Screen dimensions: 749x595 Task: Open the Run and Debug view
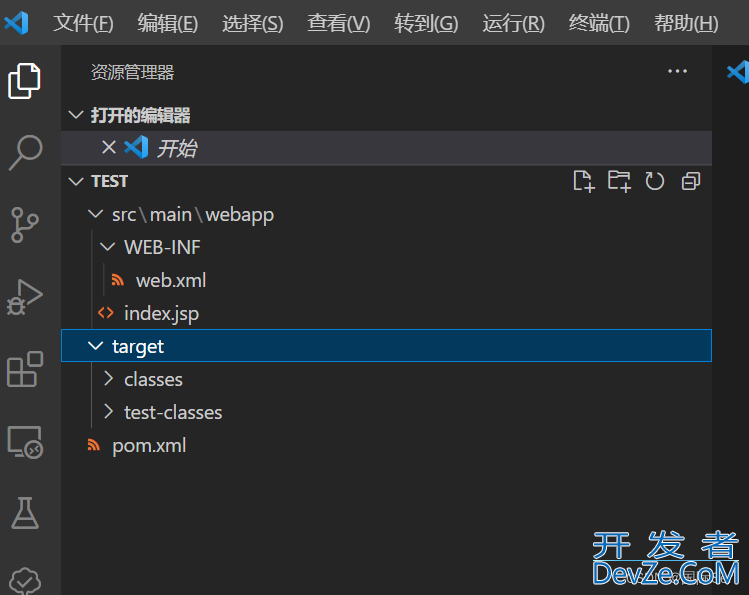24,297
